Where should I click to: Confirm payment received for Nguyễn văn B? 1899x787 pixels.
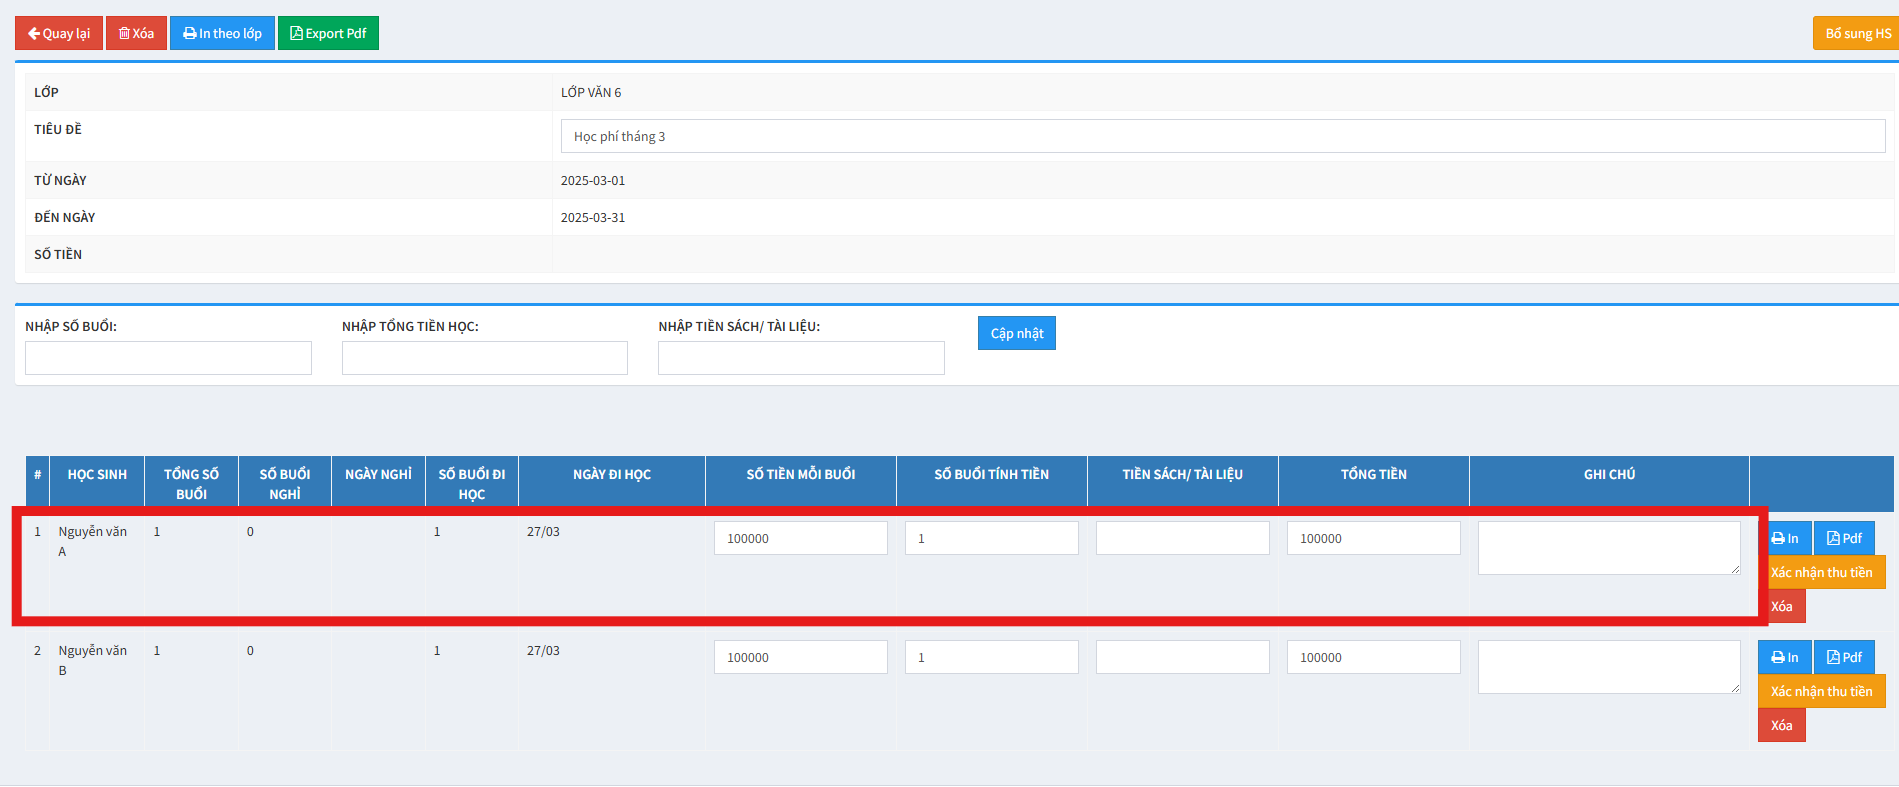coord(1821,691)
